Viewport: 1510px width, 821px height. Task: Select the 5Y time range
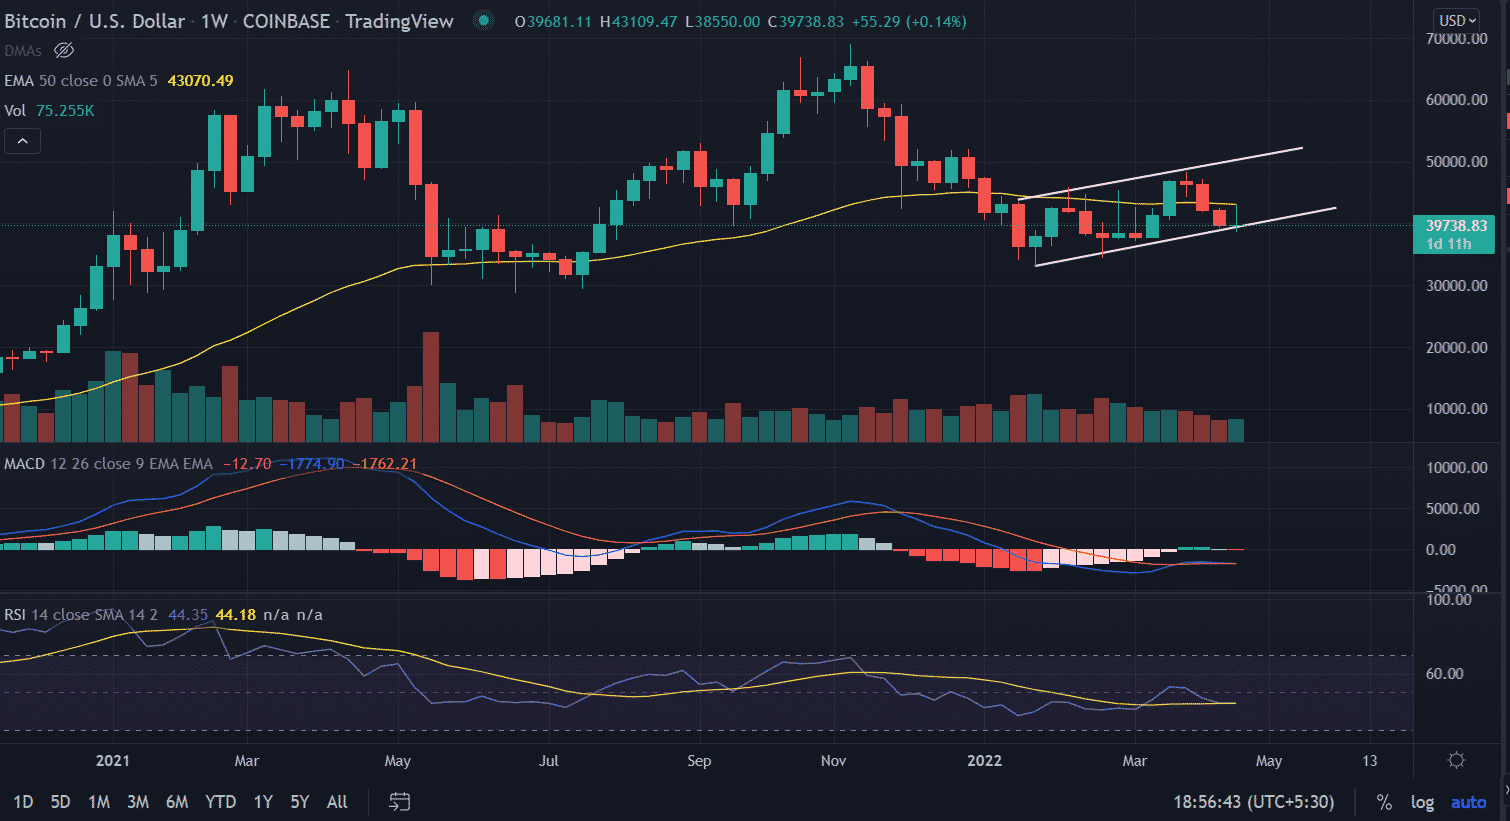[x=300, y=801]
